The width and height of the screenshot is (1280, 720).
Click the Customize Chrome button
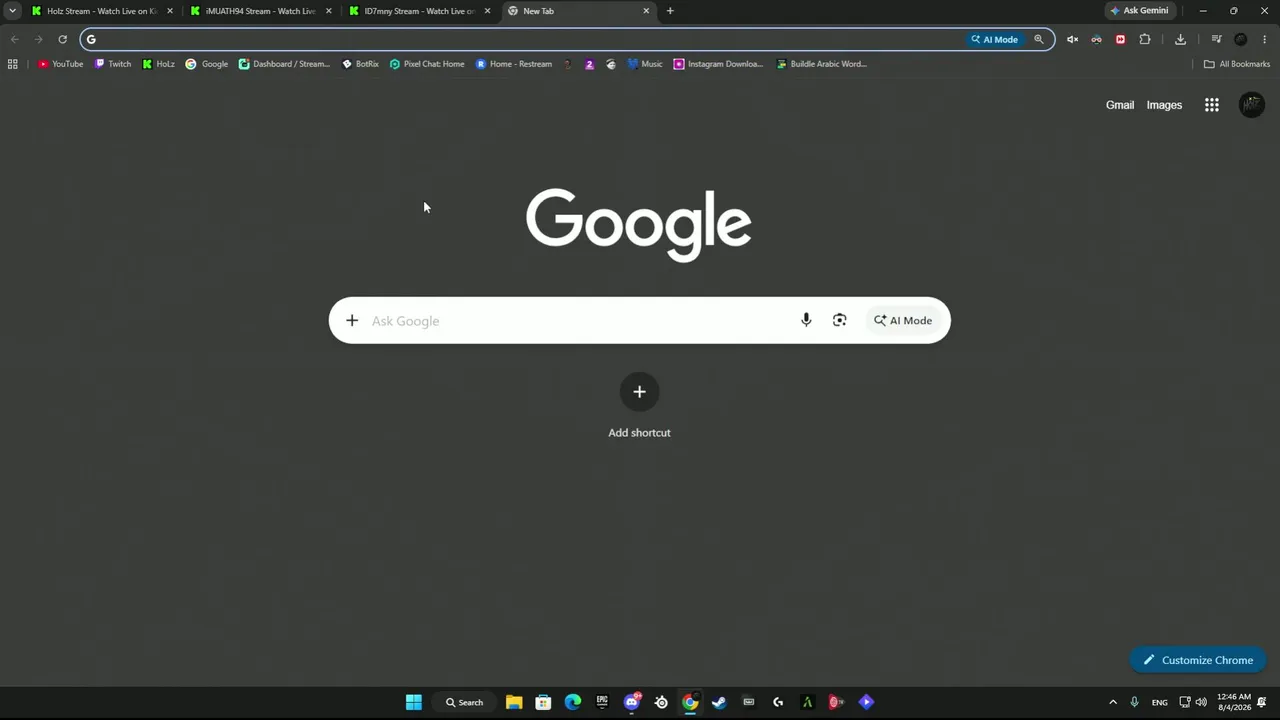point(1198,660)
